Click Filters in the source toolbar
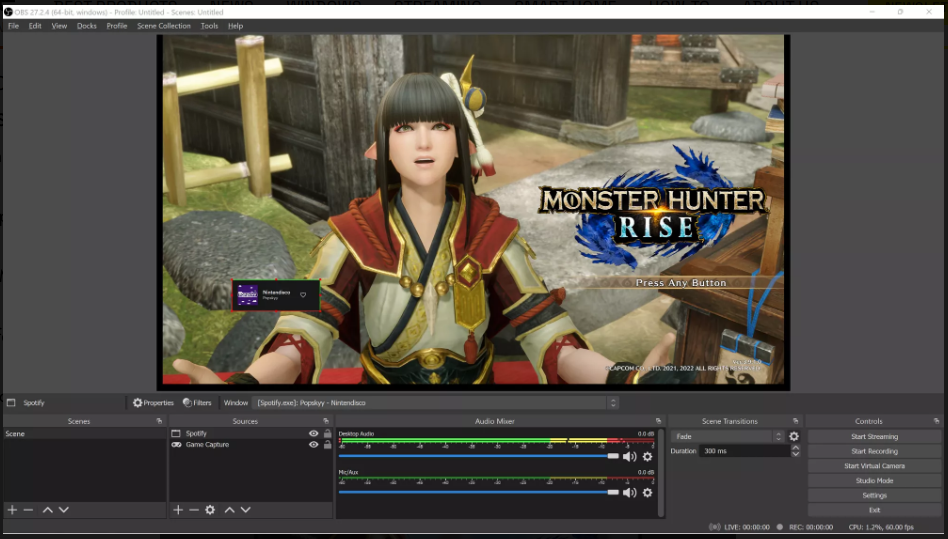 point(197,402)
